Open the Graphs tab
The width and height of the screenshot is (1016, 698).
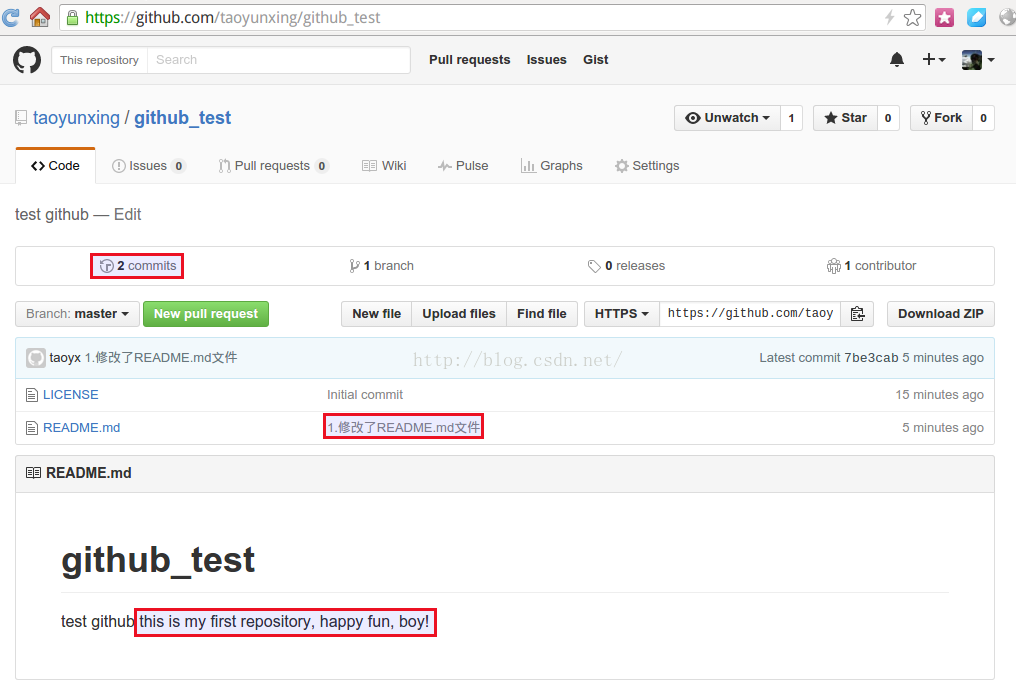551,166
